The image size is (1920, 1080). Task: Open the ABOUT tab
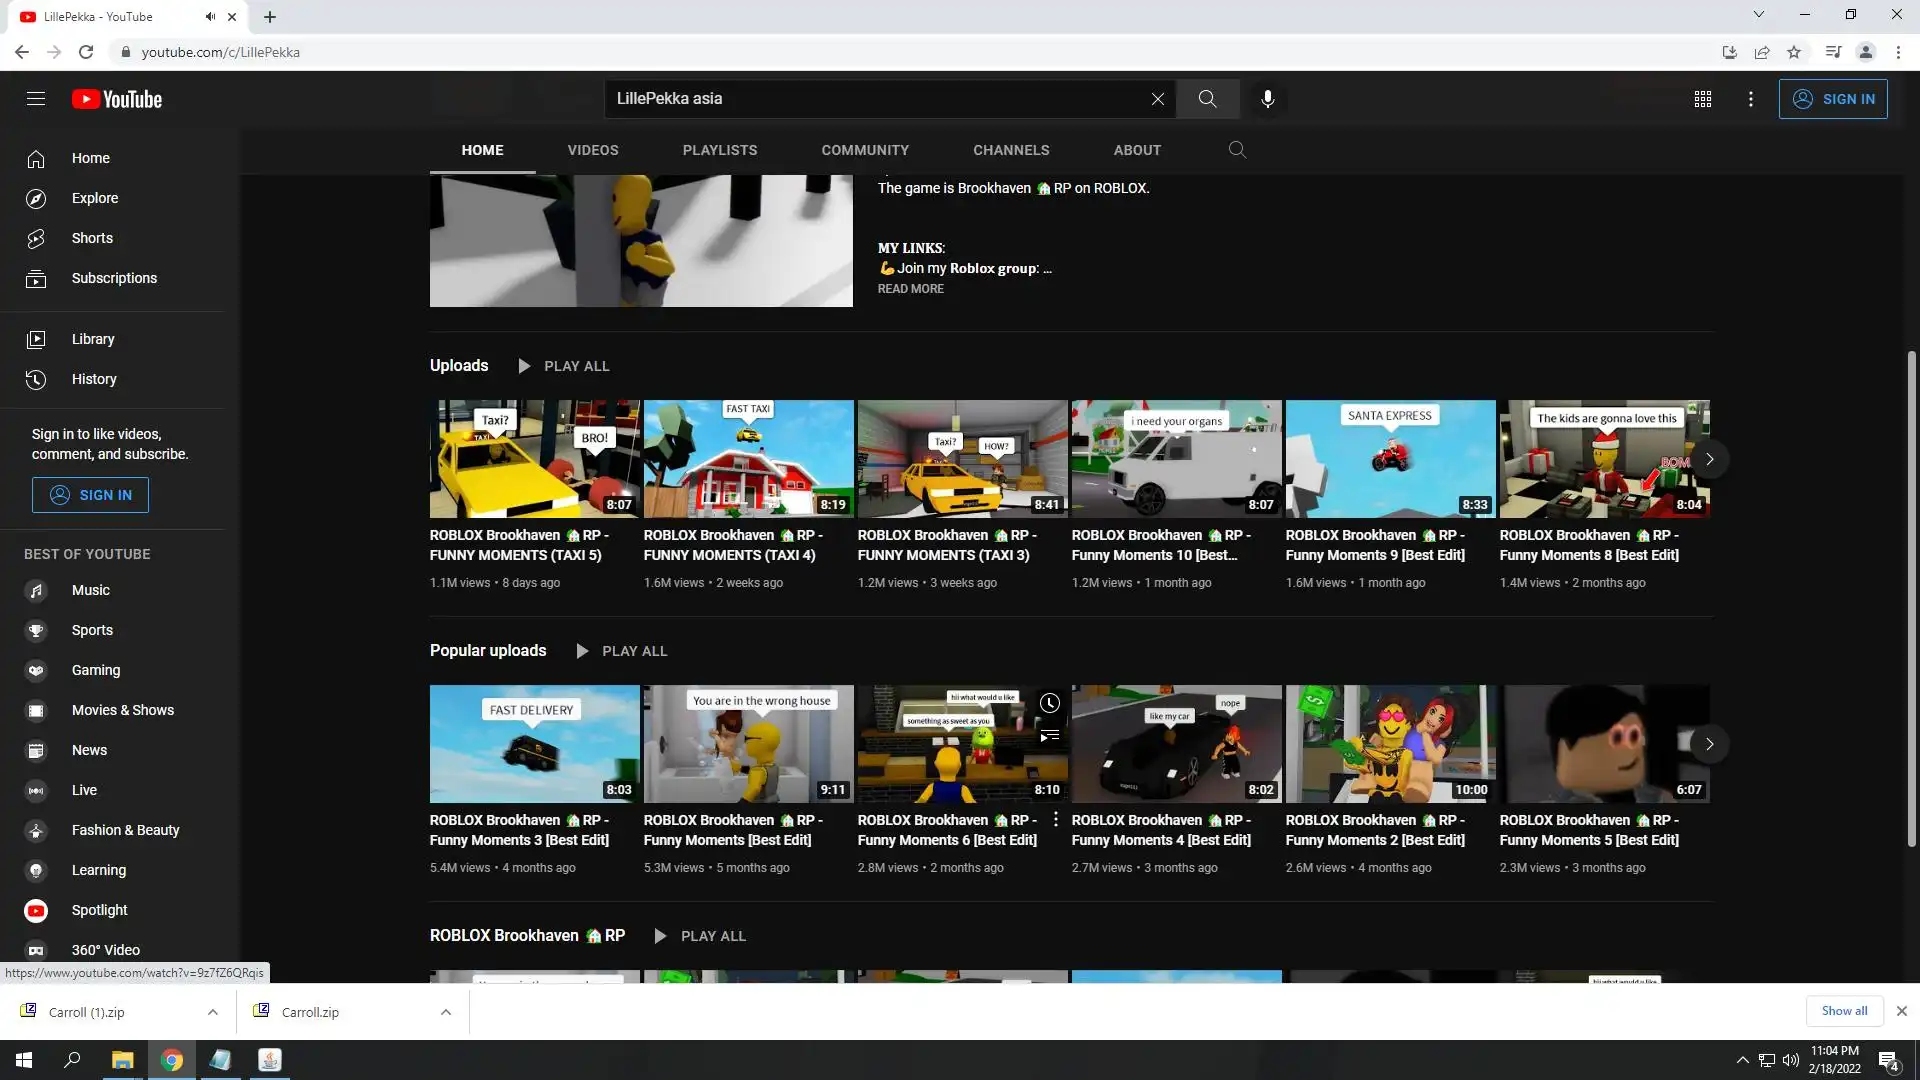click(x=1137, y=150)
